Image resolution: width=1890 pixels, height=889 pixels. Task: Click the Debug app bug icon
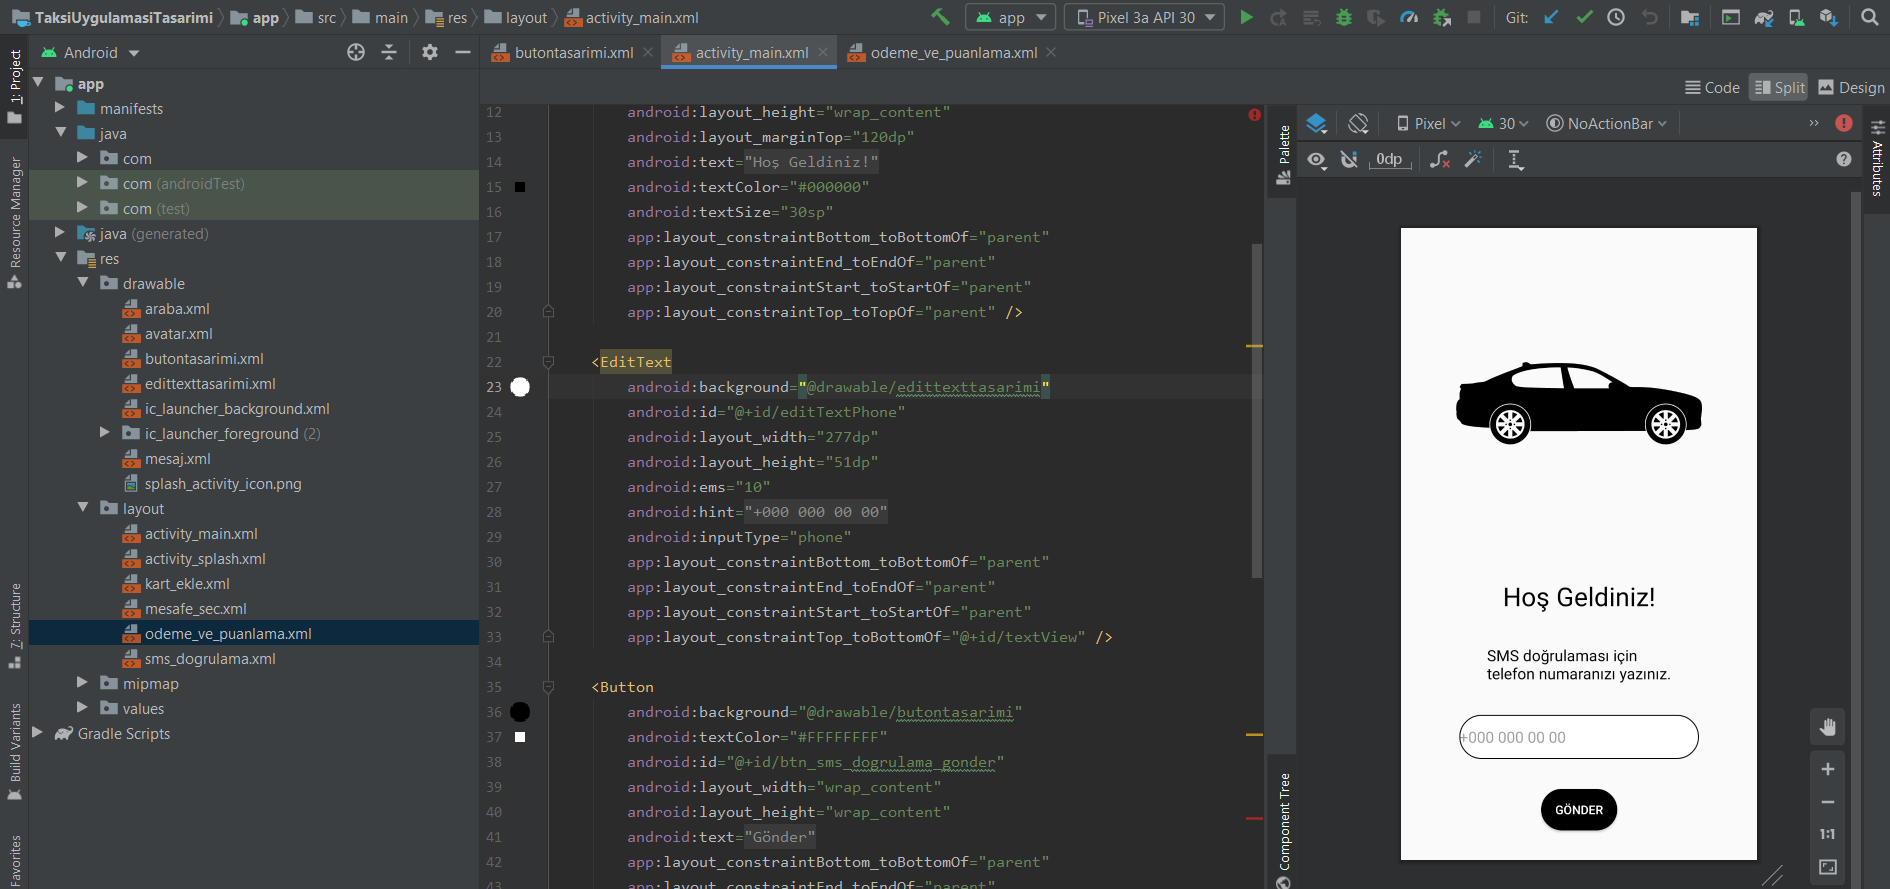[x=1344, y=17]
